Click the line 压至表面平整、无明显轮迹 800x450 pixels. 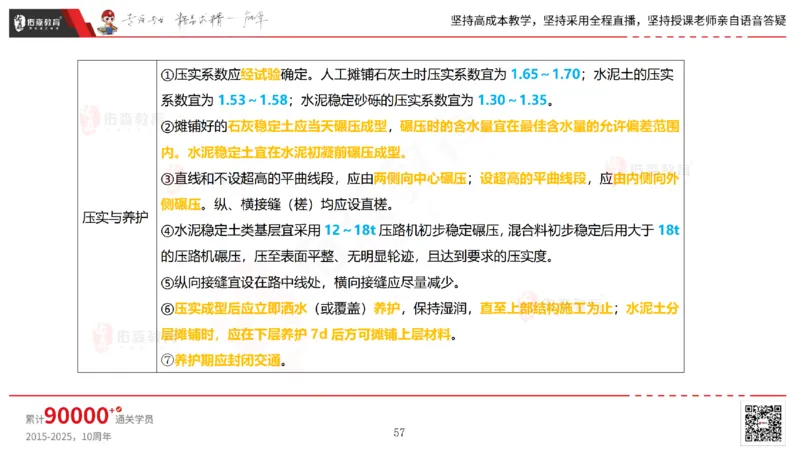tap(334, 256)
